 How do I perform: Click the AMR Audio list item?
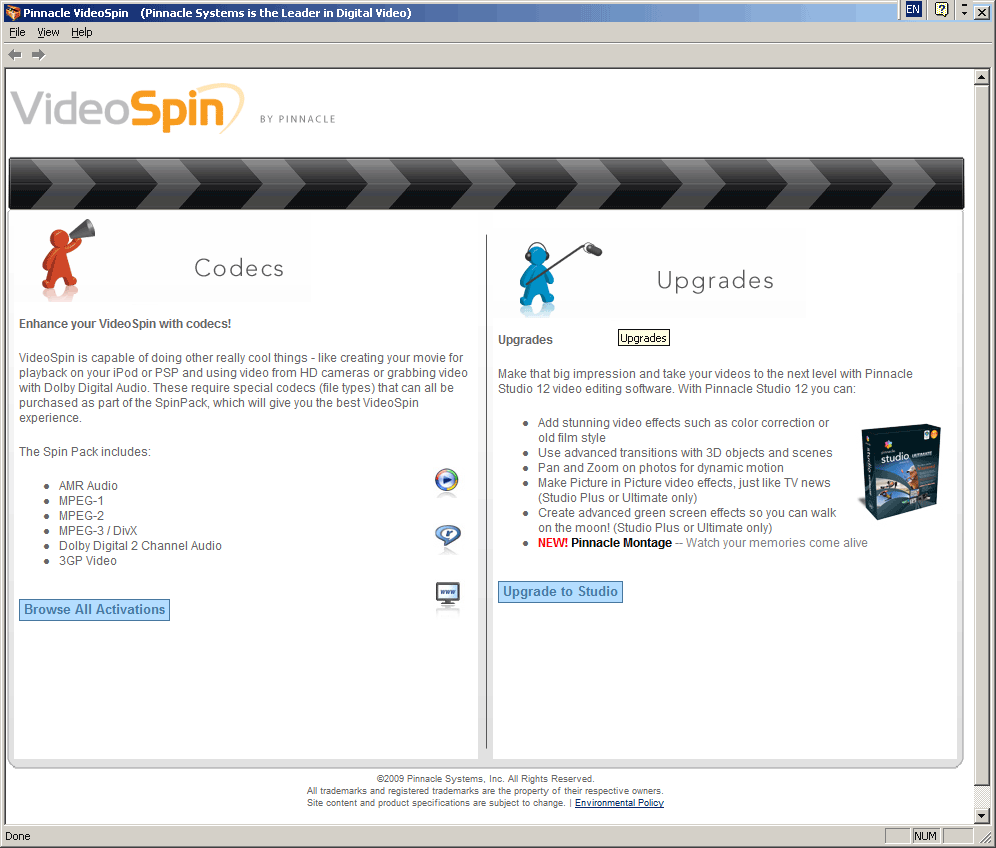coord(88,486)
